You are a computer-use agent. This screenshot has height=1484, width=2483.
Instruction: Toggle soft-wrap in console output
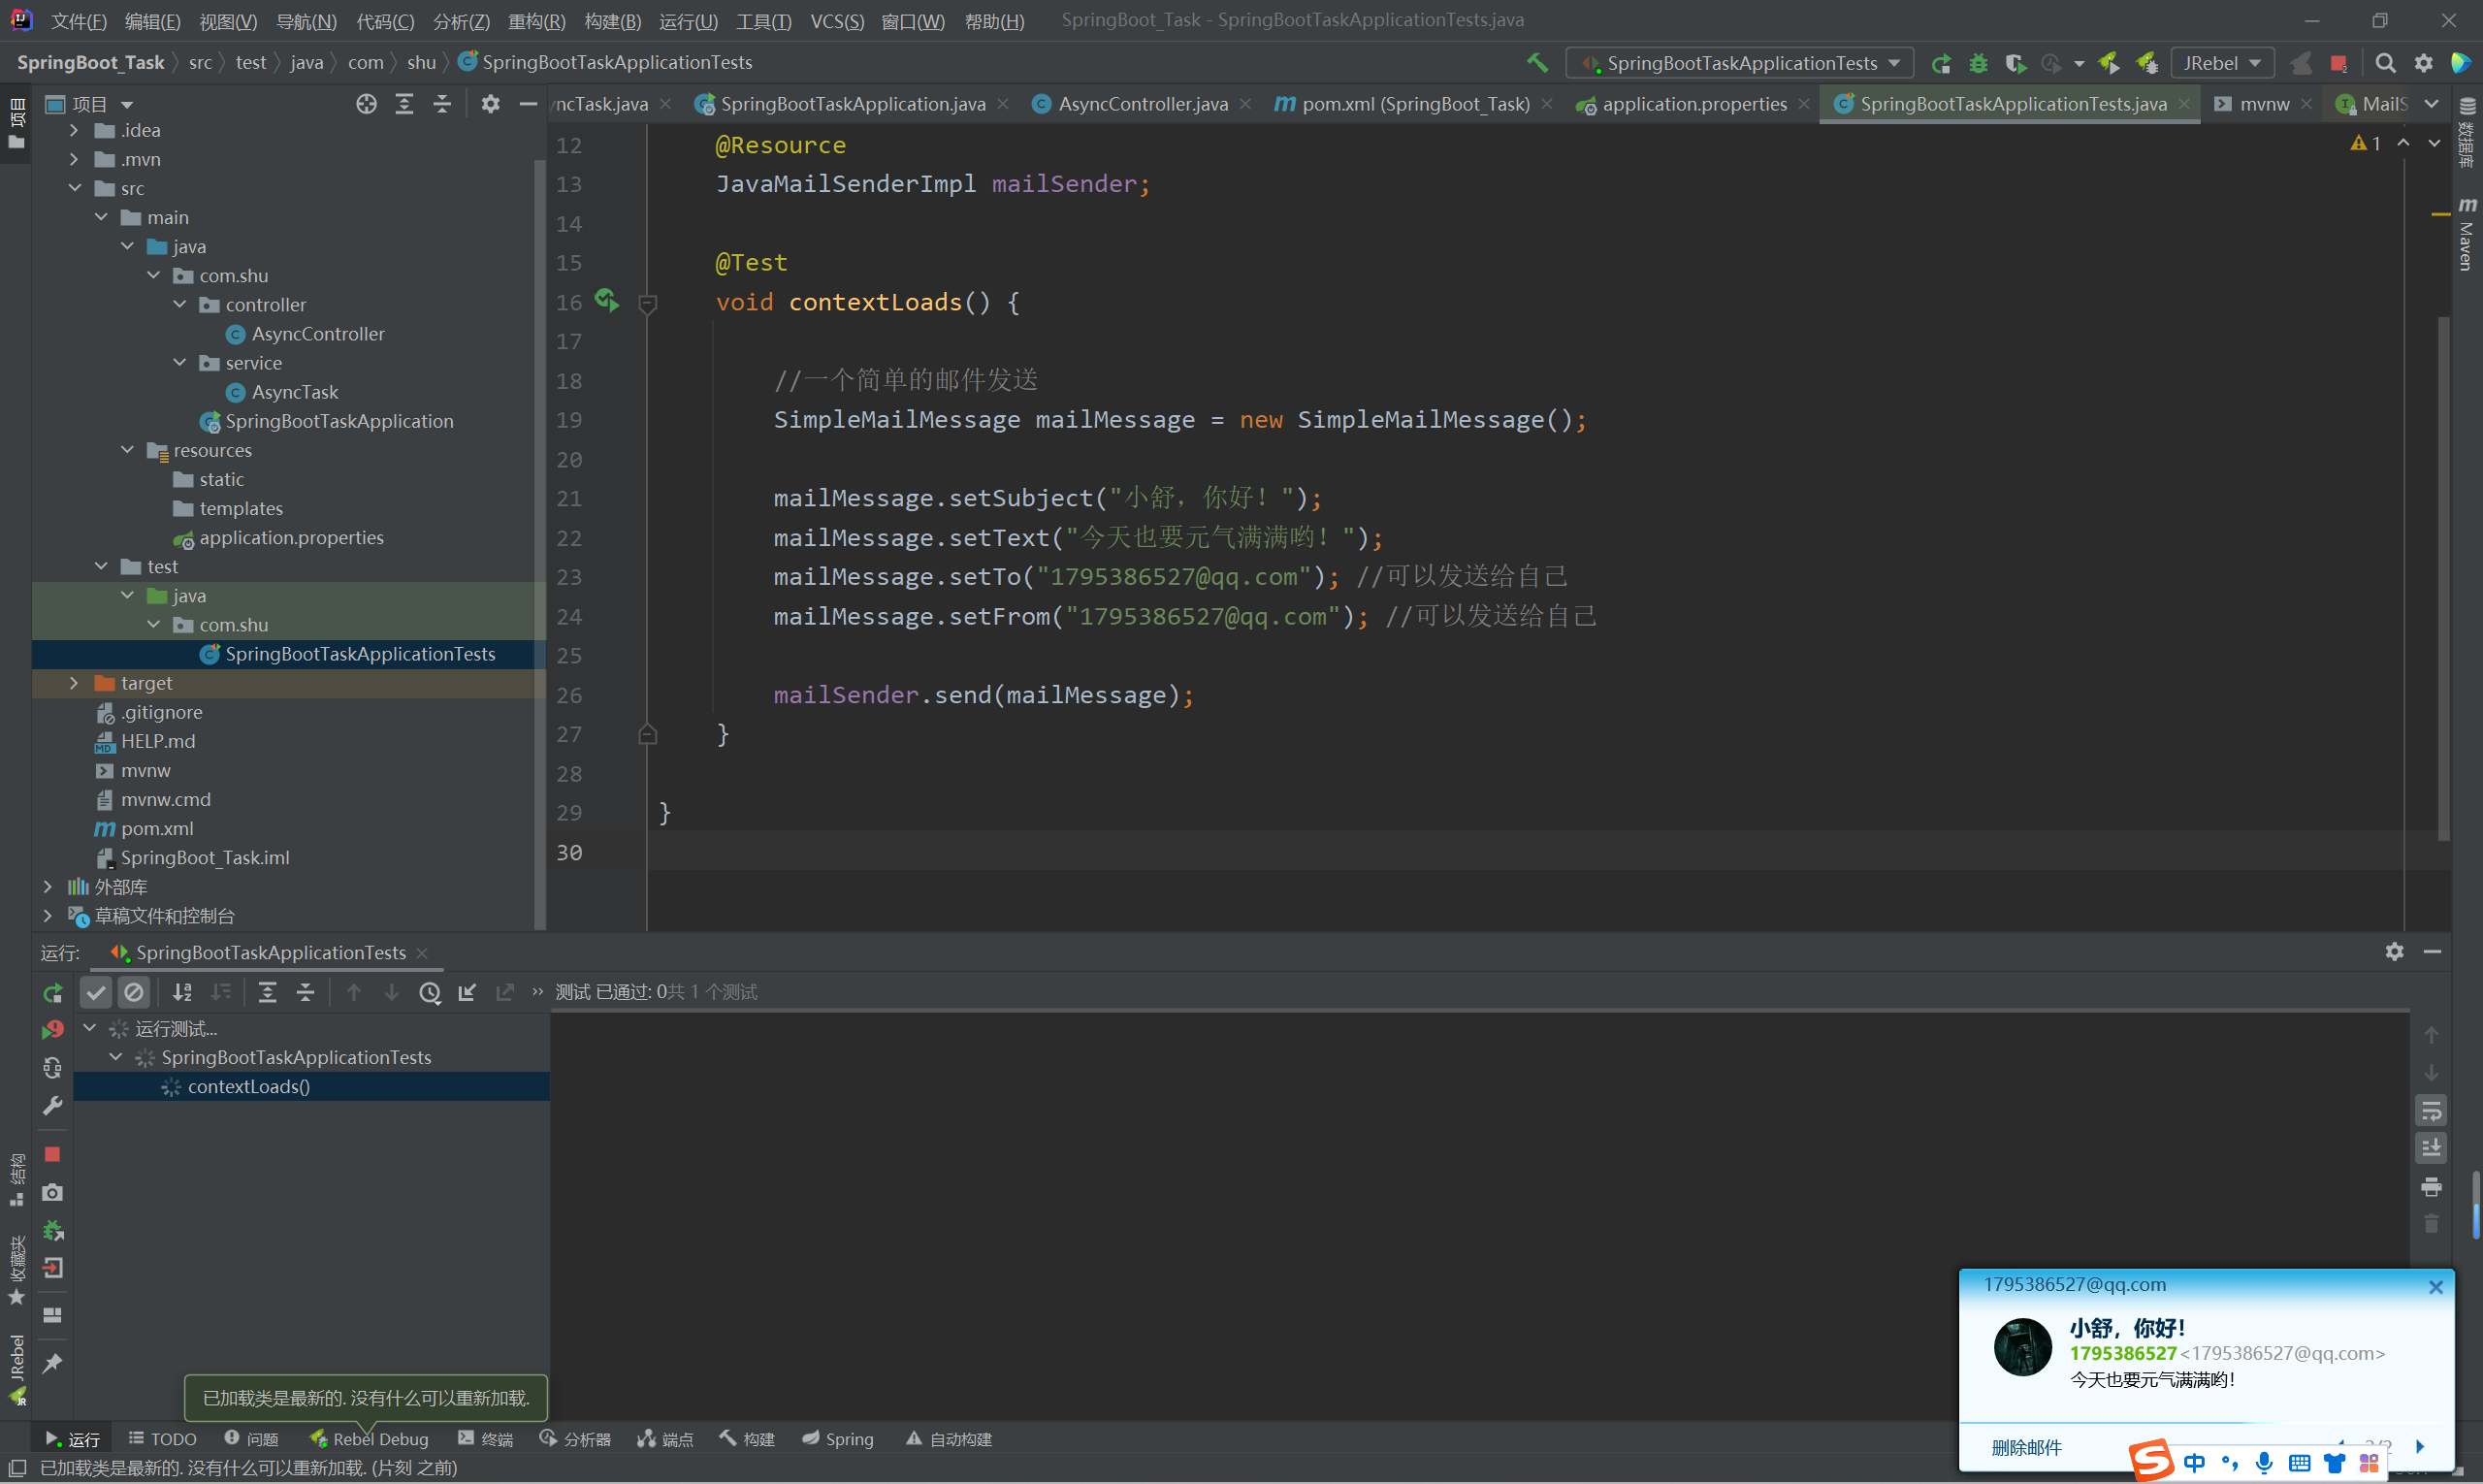tap(2431, 1110)
